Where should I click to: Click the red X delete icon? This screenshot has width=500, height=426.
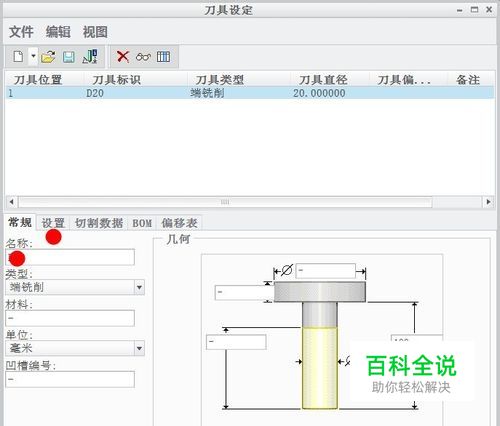click(123, 57)
